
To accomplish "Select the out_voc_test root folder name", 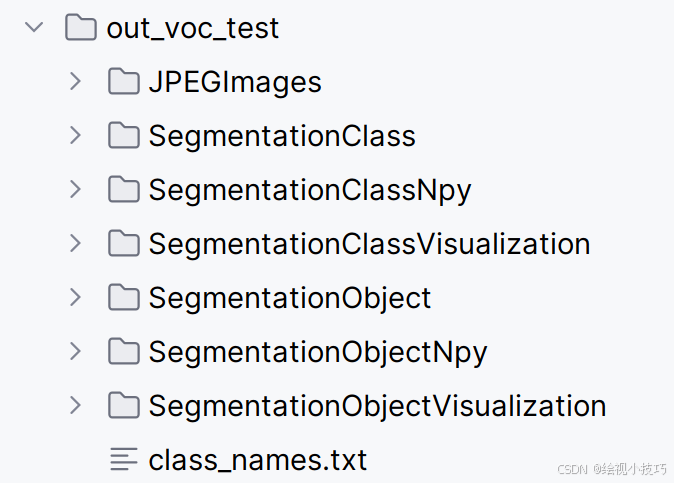I will (x=193, y=28).
